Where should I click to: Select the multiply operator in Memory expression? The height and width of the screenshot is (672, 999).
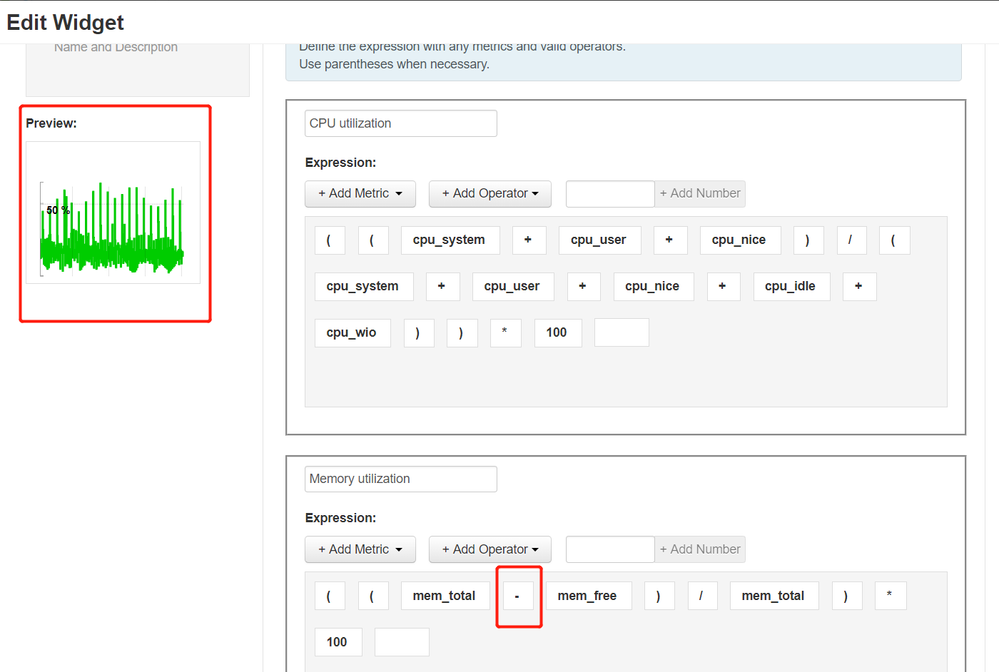click(891, 596)
